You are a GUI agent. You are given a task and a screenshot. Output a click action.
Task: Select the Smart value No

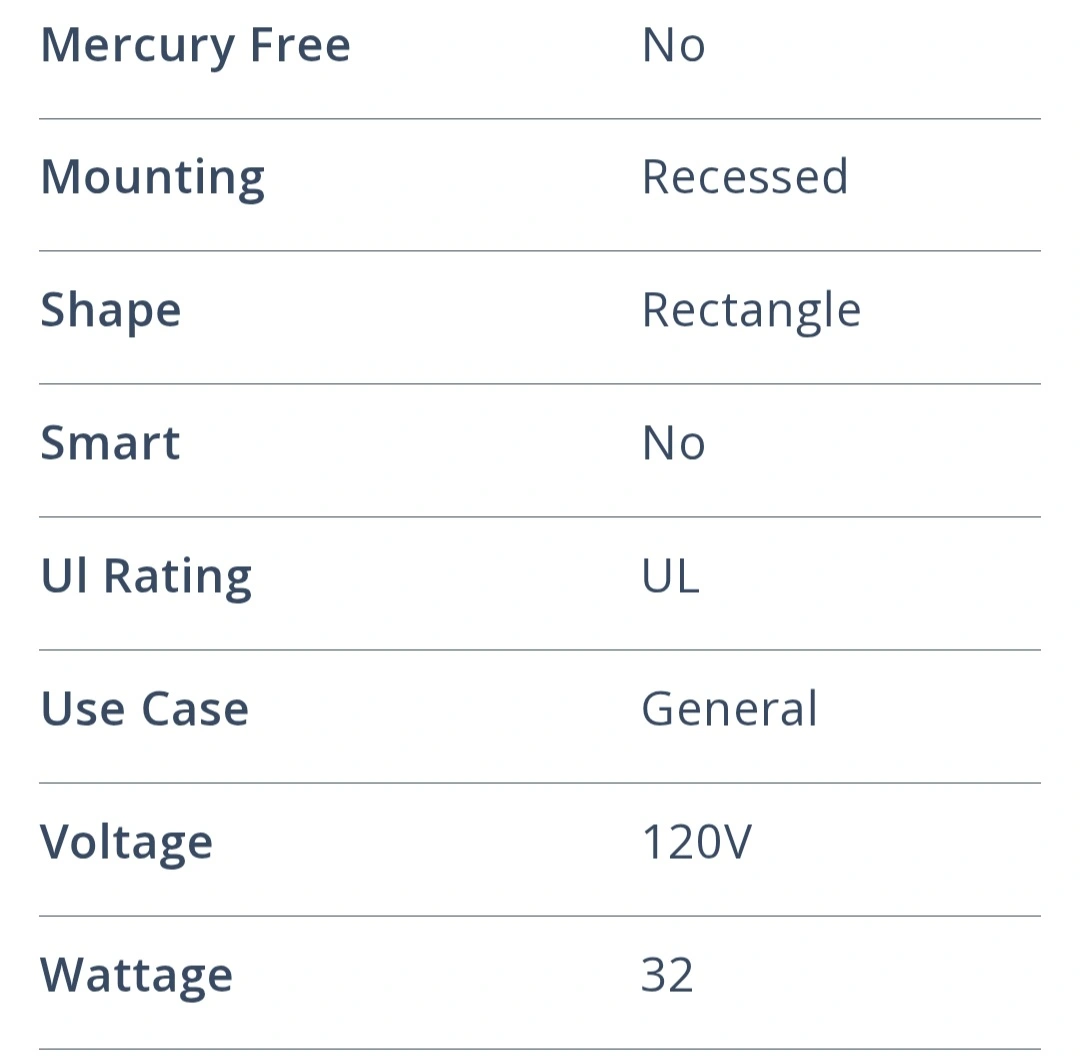pos(673,443)
